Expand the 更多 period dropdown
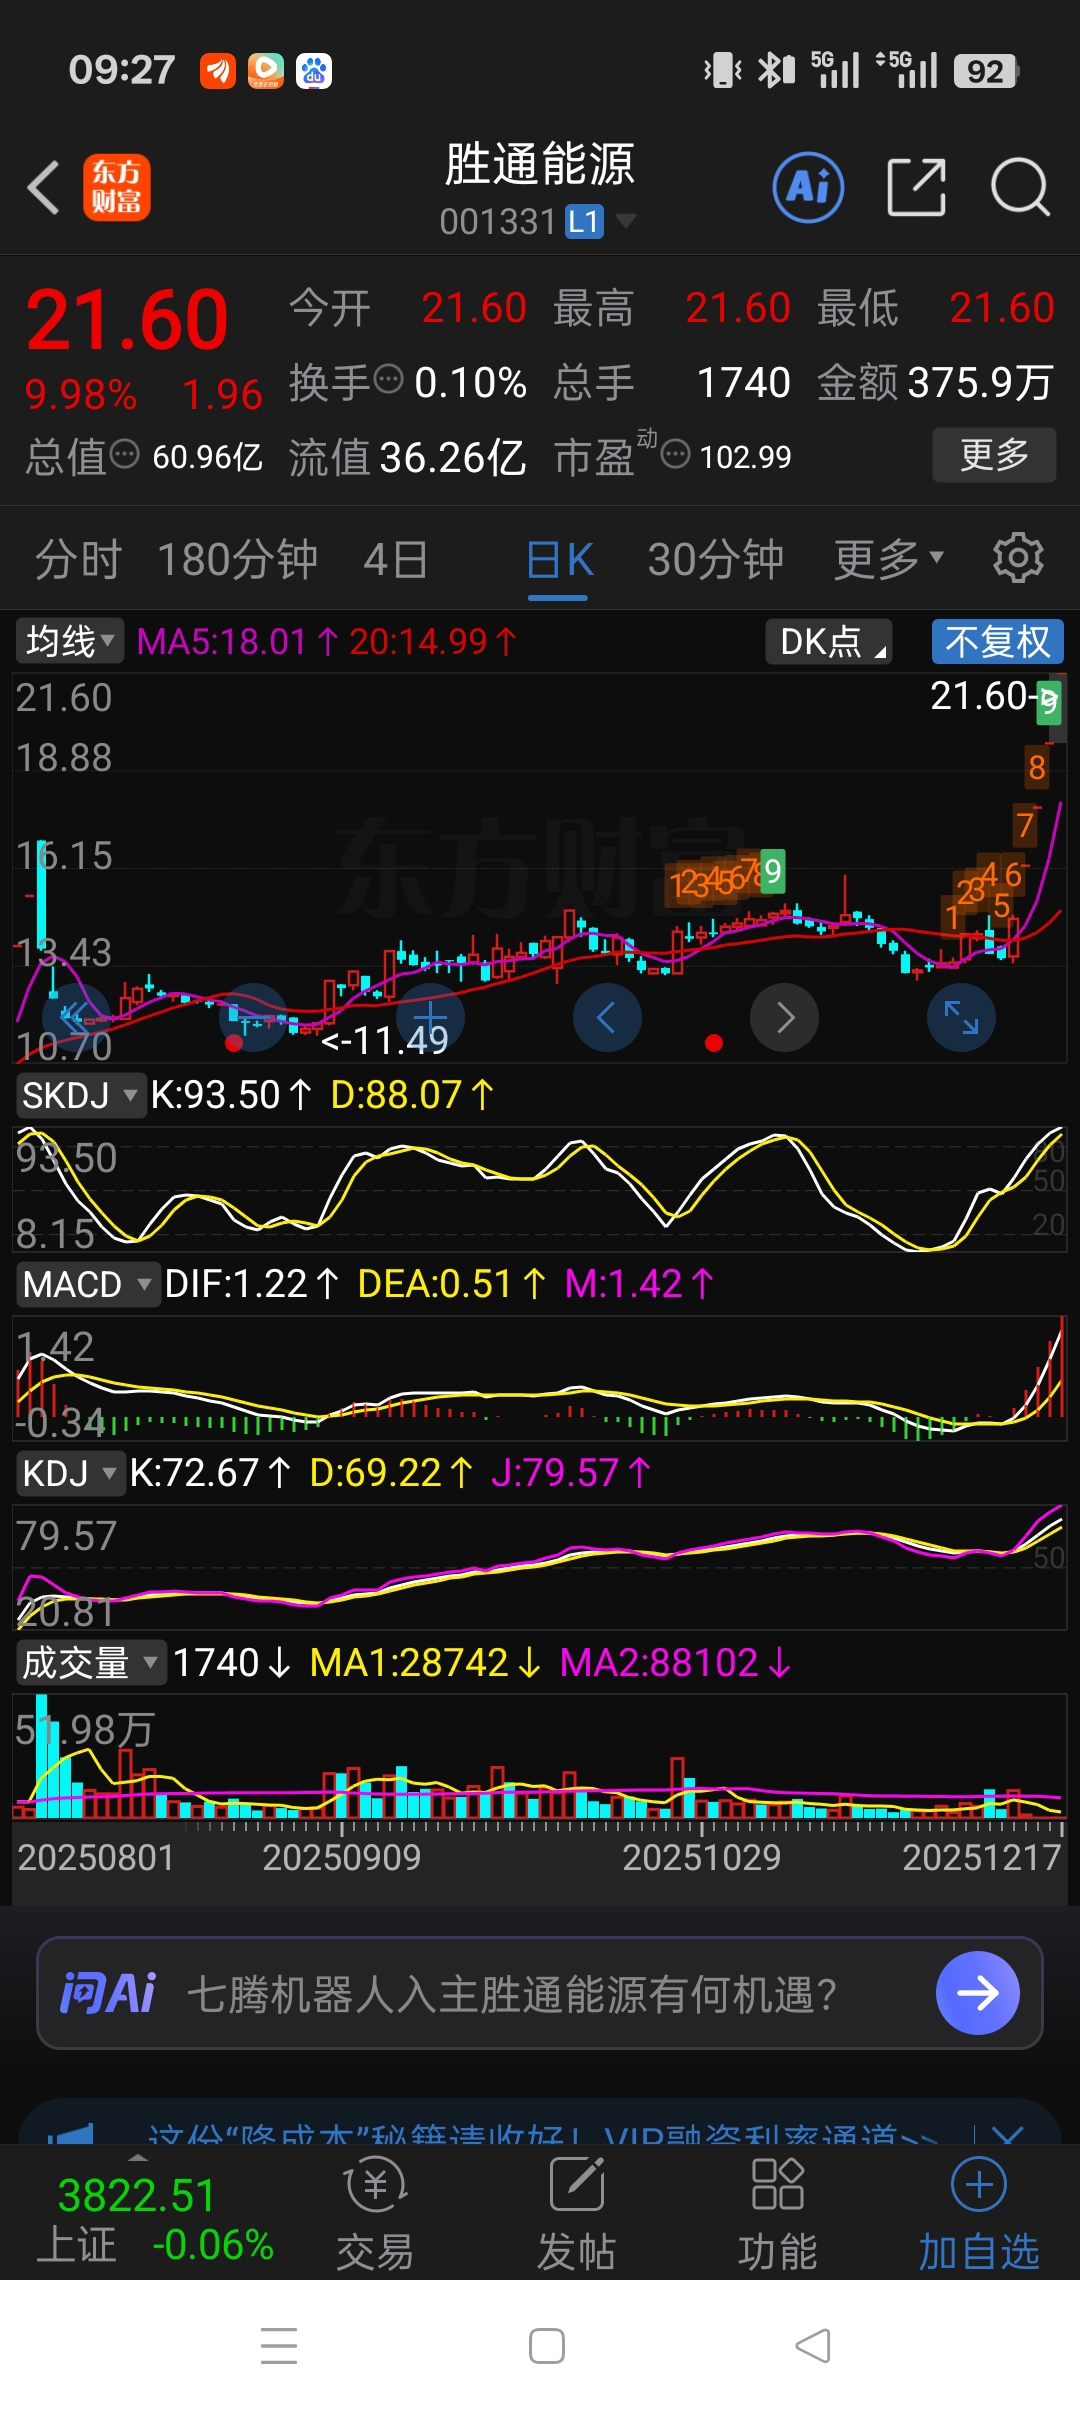This screenshot has width=1080, height=2412. (889, 558)
